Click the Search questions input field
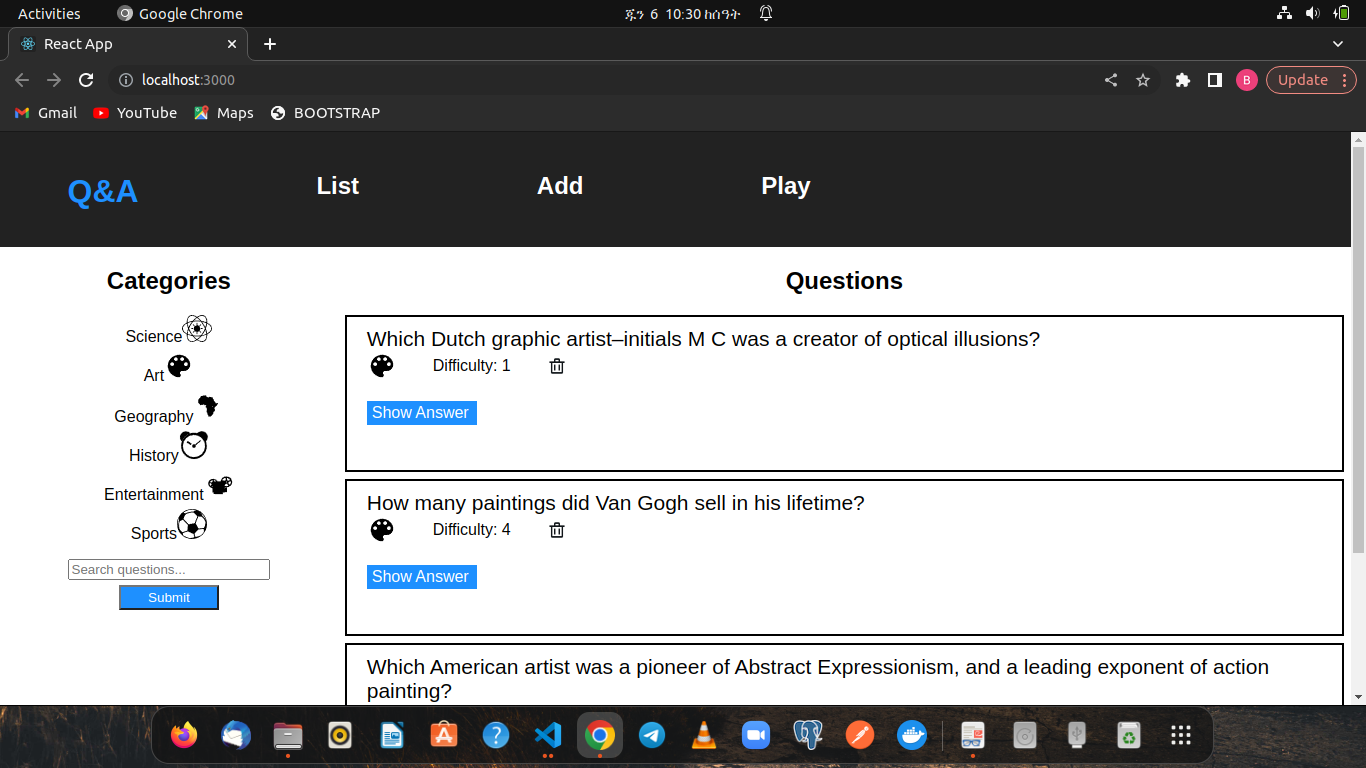Viewport: 1366px width, 768px height. pyautogui.click(x=168, y=569)
